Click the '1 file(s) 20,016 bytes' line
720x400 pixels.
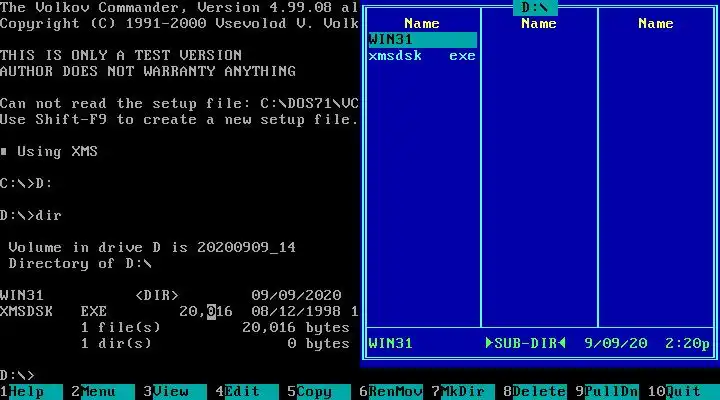215,327
